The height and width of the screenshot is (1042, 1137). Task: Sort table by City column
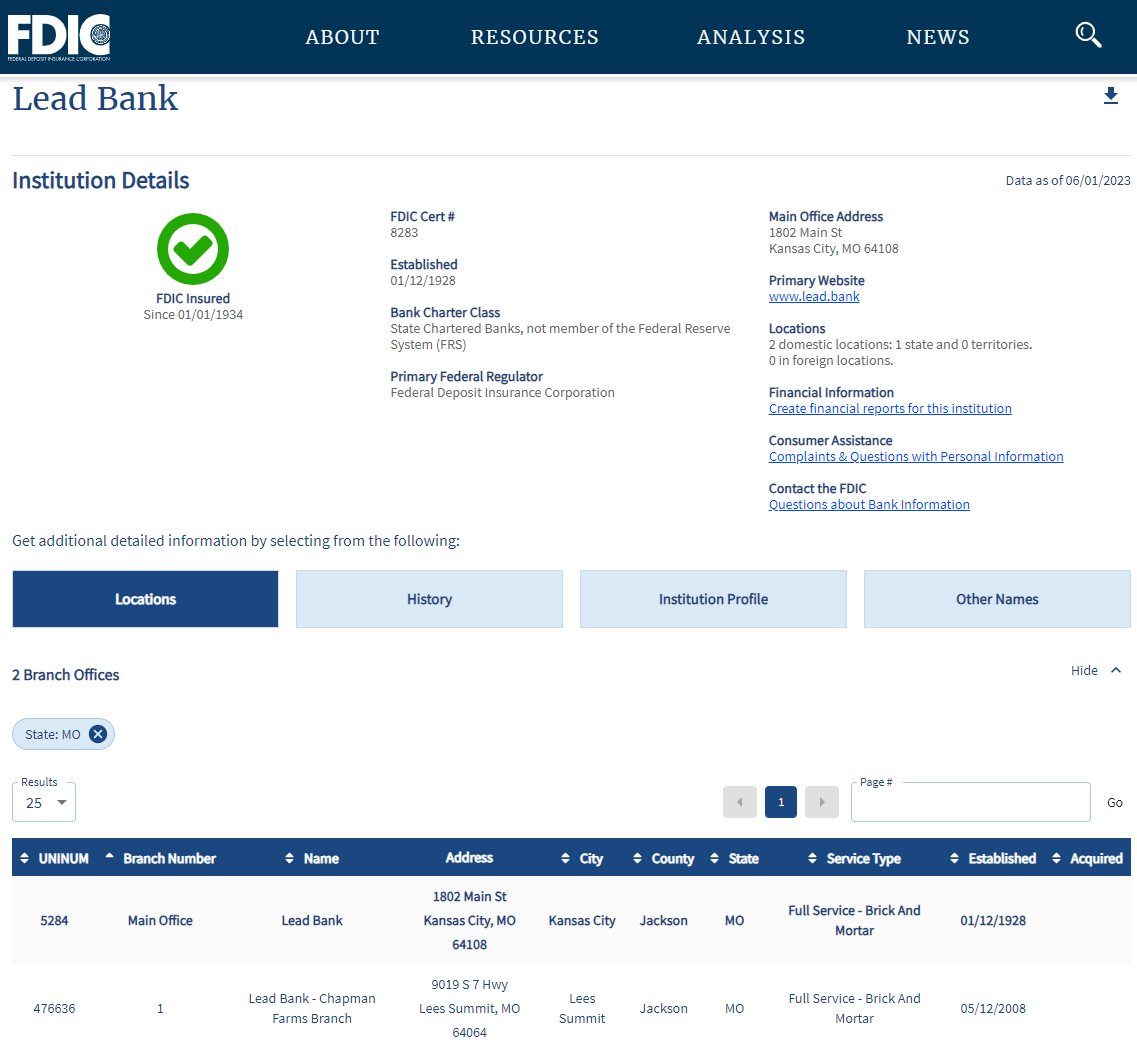click(x=566, y=858)
